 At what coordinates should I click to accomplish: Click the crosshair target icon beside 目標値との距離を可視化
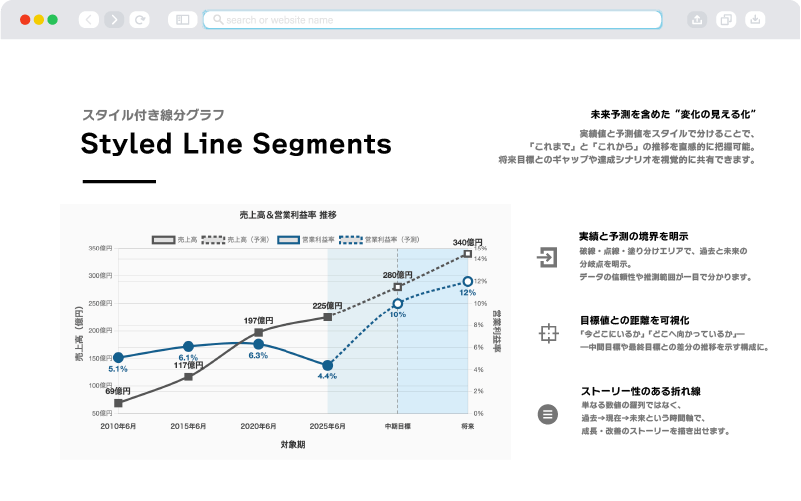click(x=546, y=333)
